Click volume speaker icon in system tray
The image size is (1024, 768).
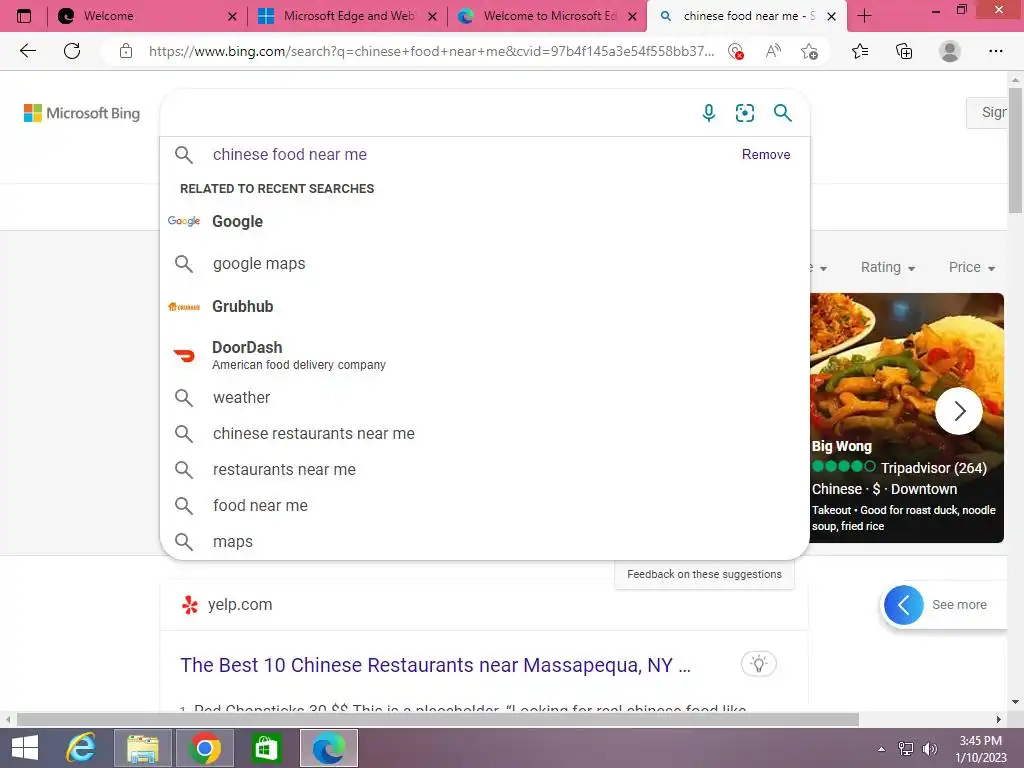pyautogui.click(x=930, y=749)
